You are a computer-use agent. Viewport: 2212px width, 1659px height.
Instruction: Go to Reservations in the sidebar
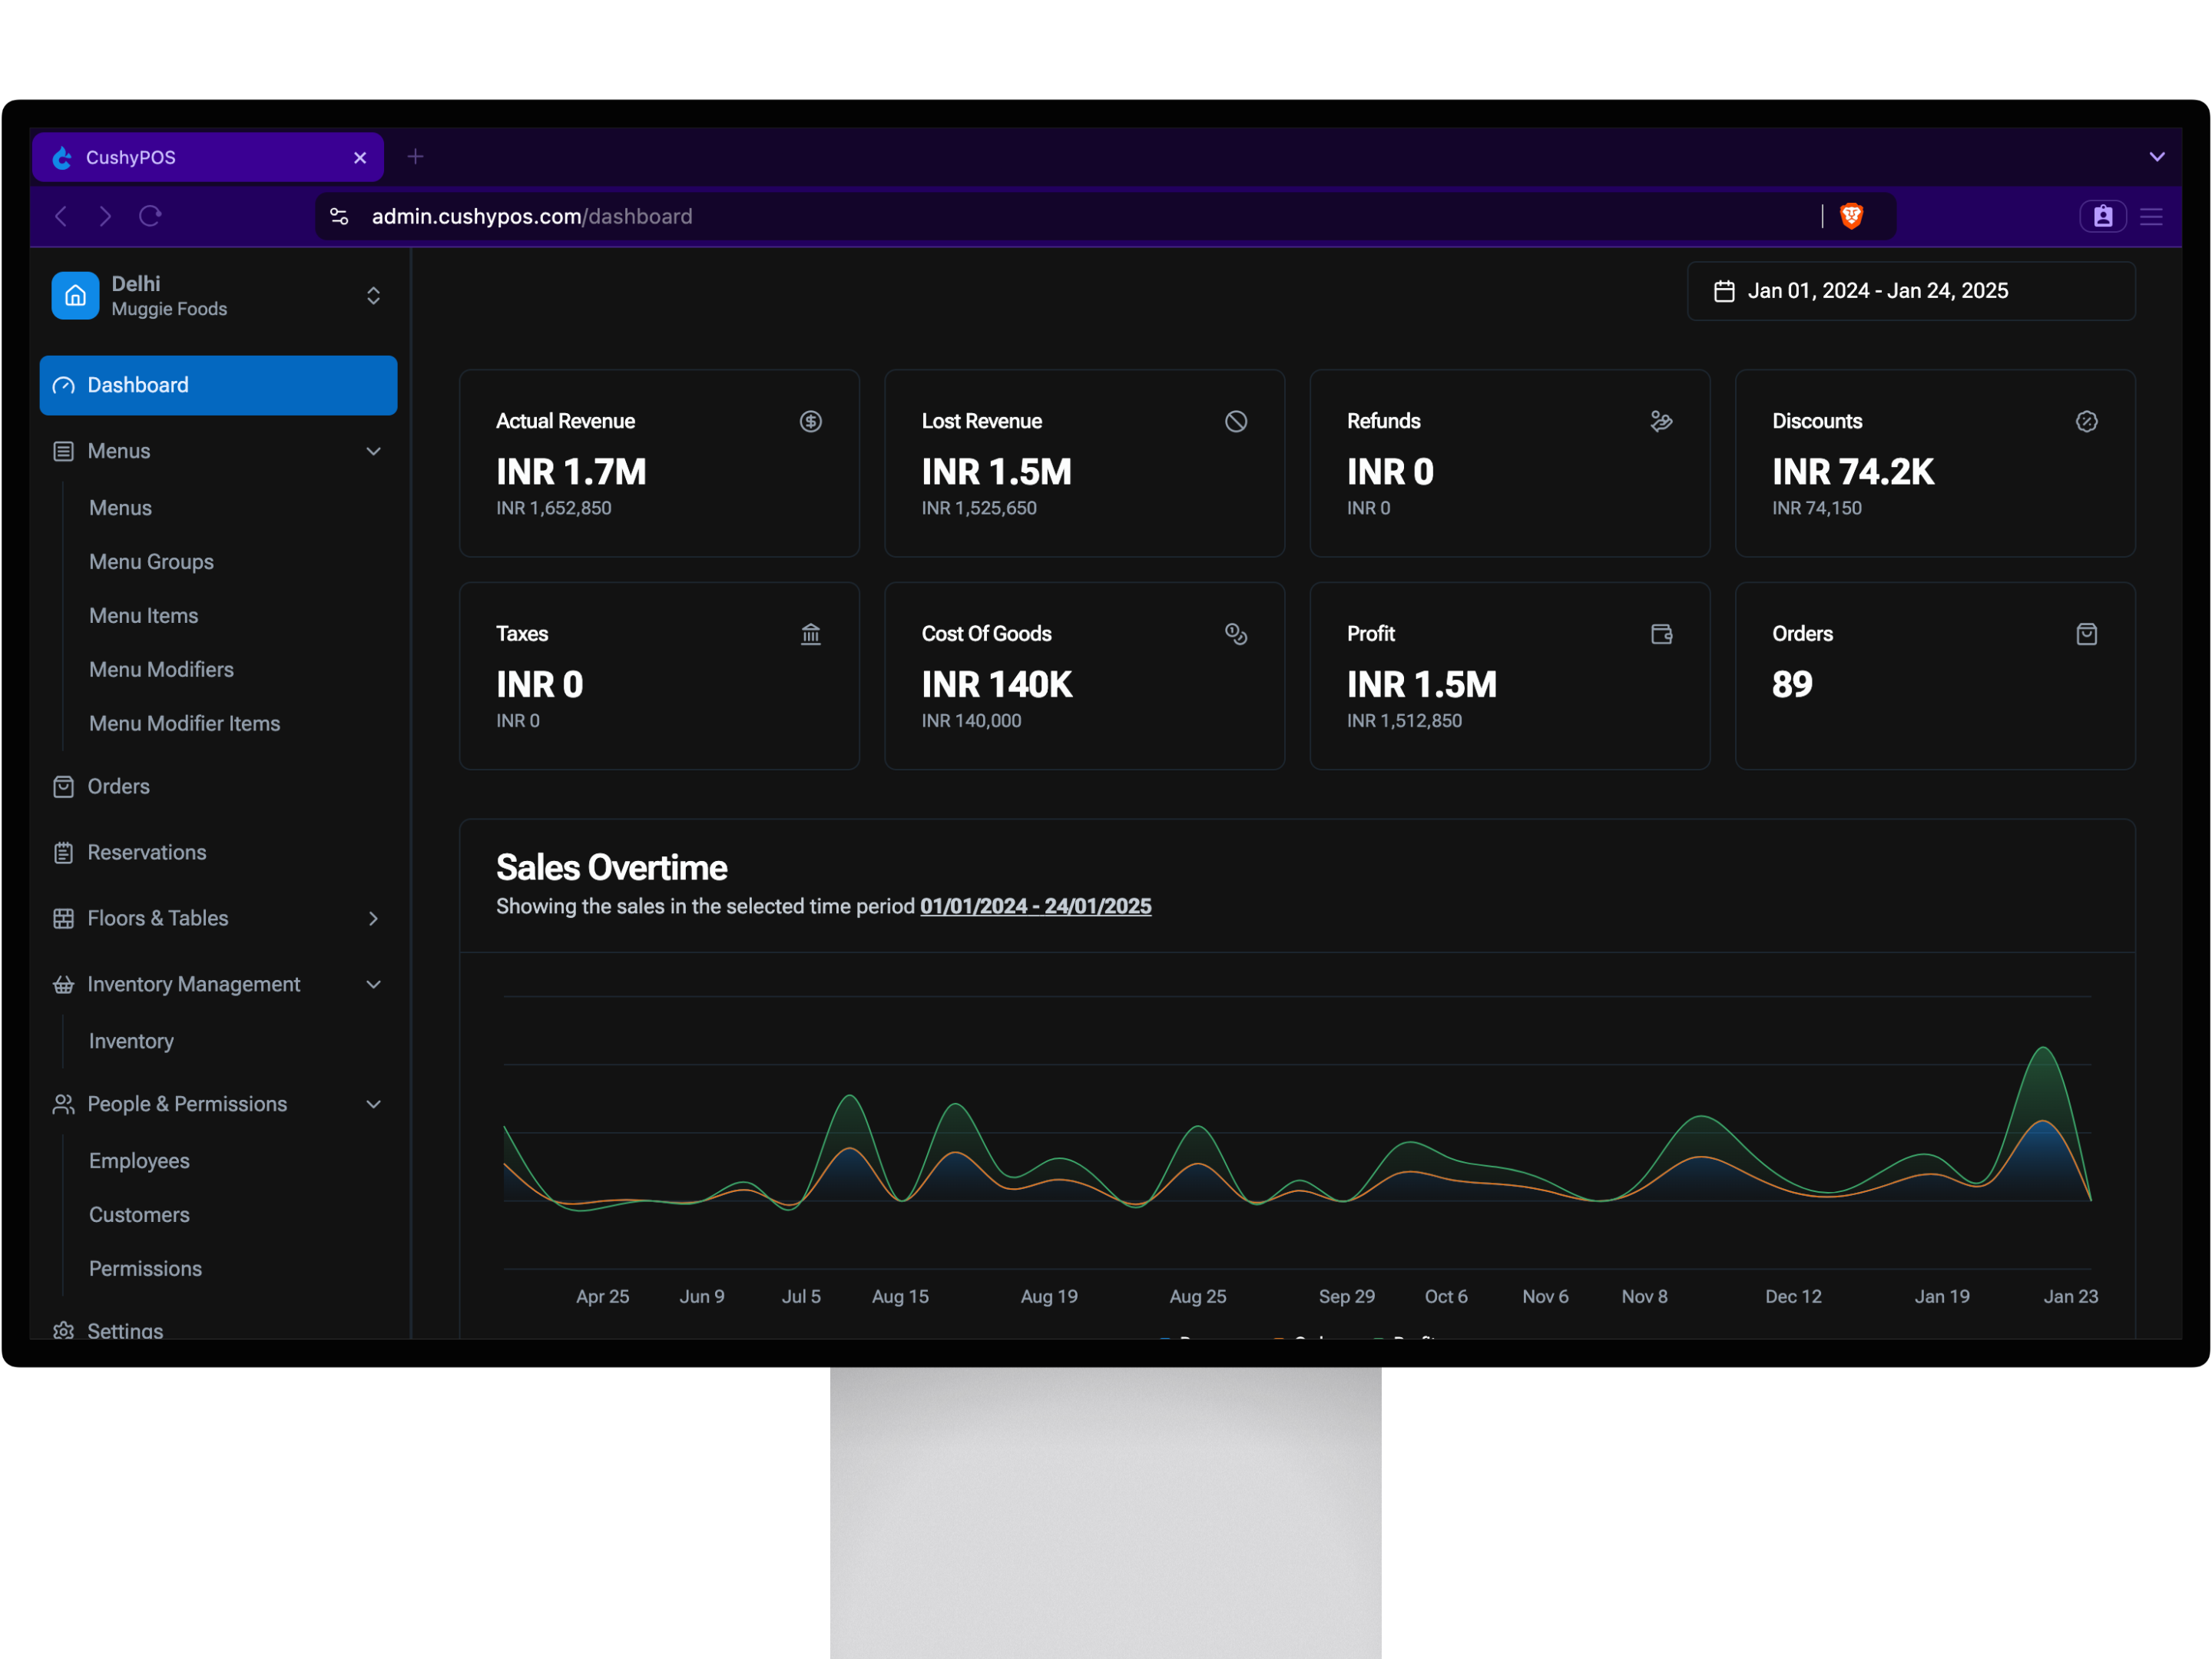[x=147, y=852]
